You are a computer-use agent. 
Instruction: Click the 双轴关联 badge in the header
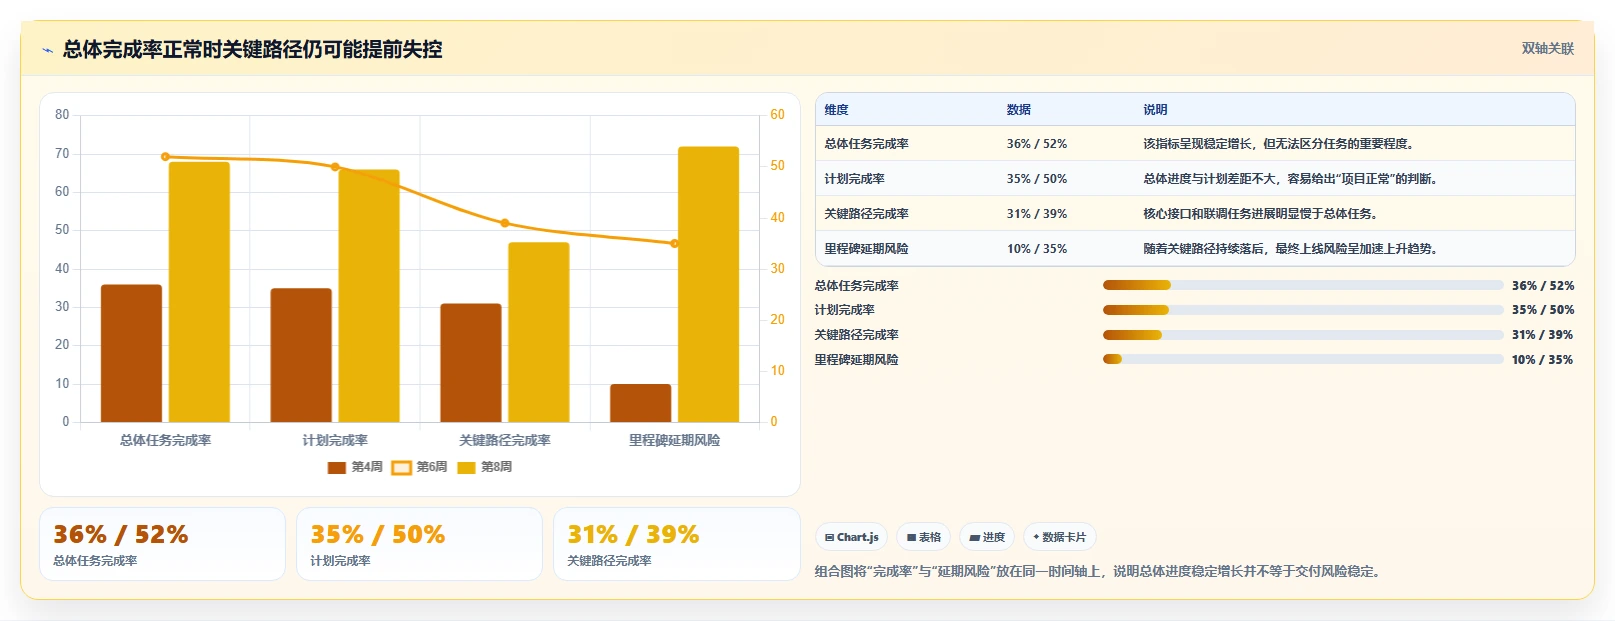click(1547, 48)
